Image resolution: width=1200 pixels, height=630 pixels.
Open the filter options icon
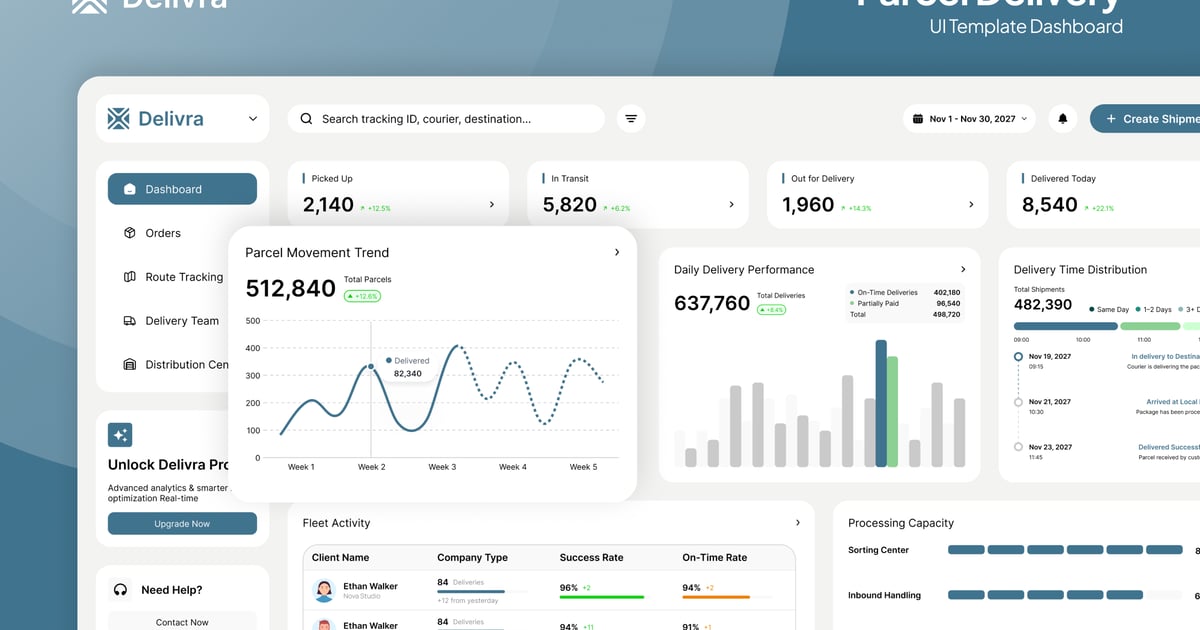(631, 119)
